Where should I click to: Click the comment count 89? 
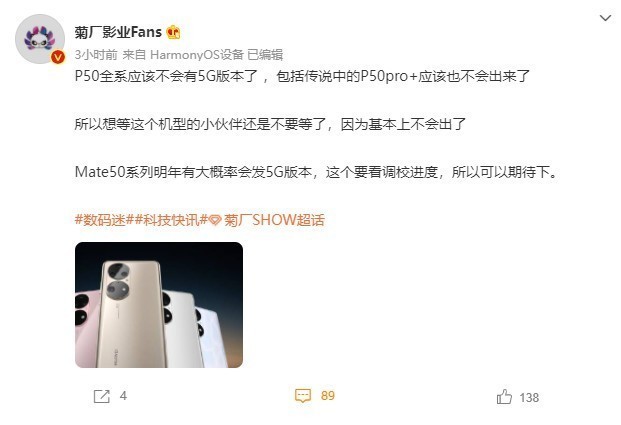coord(328,395)
